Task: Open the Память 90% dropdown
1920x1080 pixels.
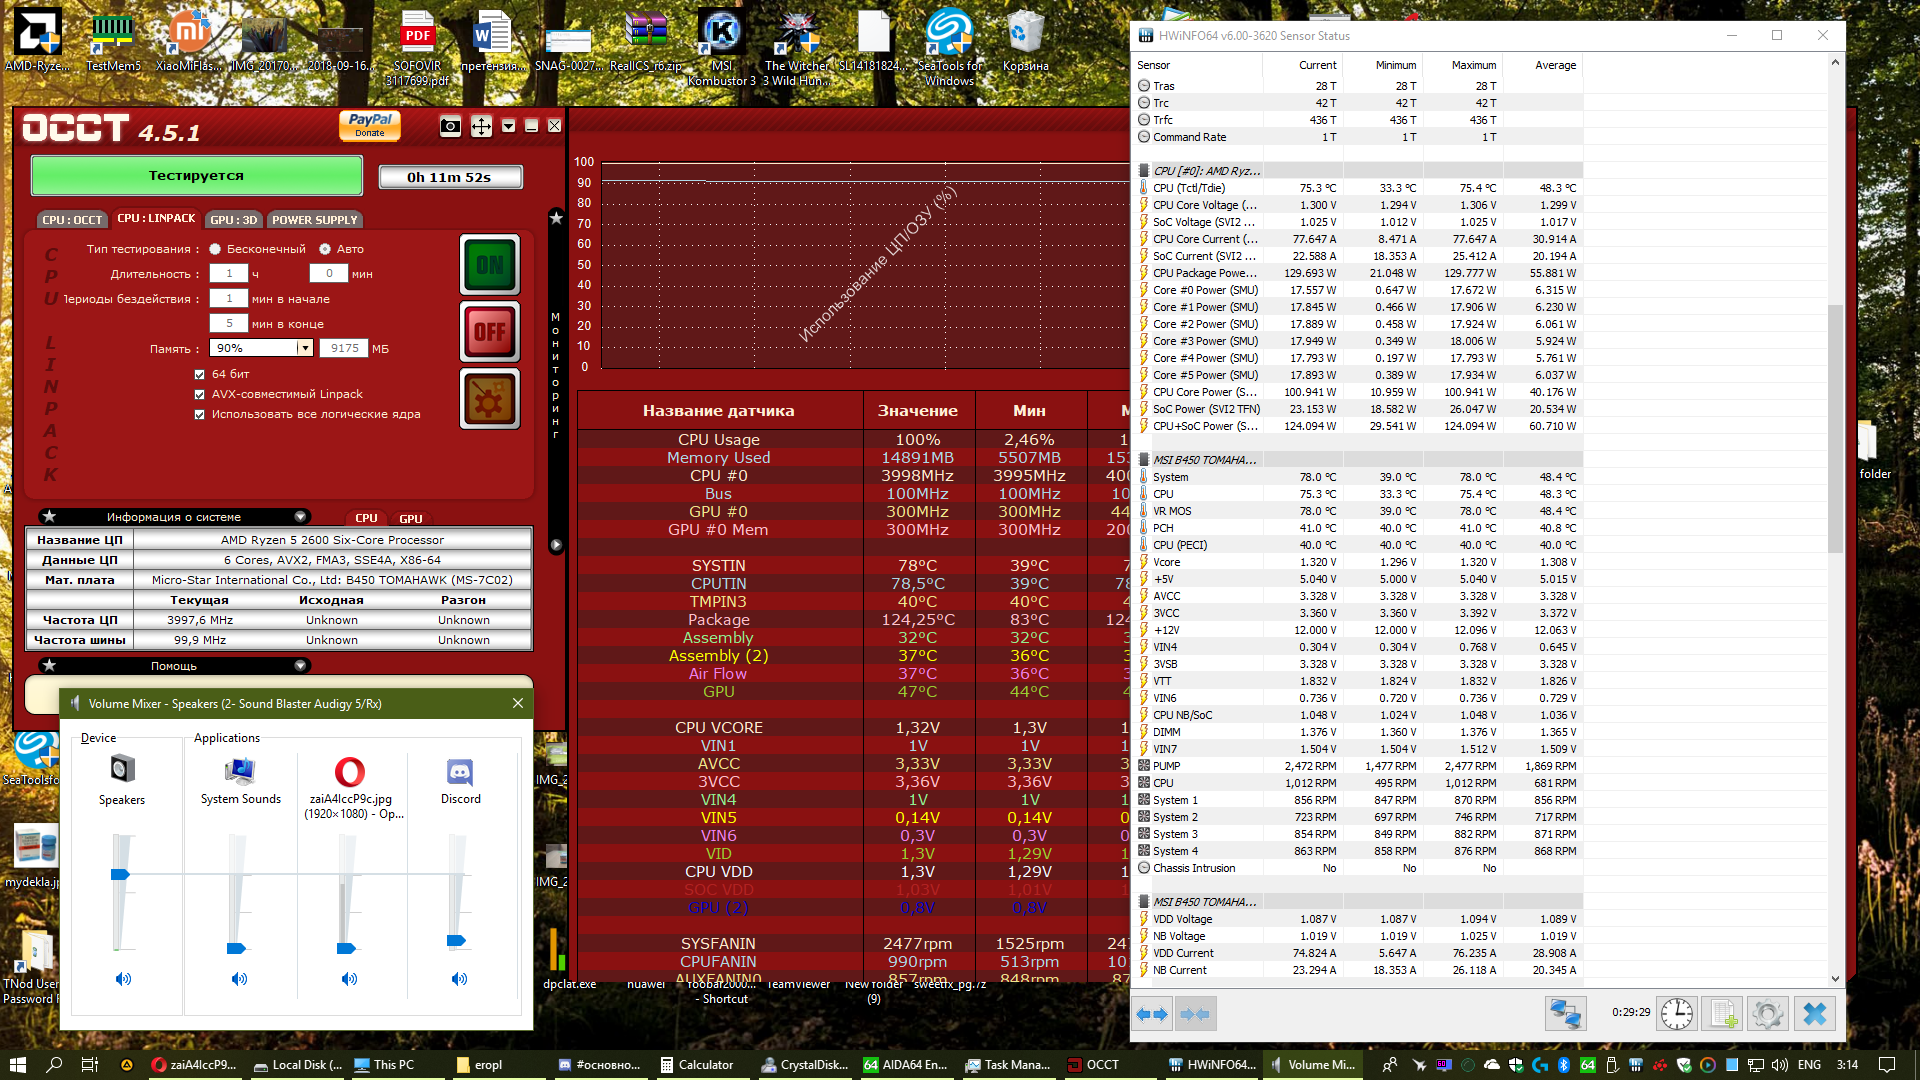Action: (305, 348)
